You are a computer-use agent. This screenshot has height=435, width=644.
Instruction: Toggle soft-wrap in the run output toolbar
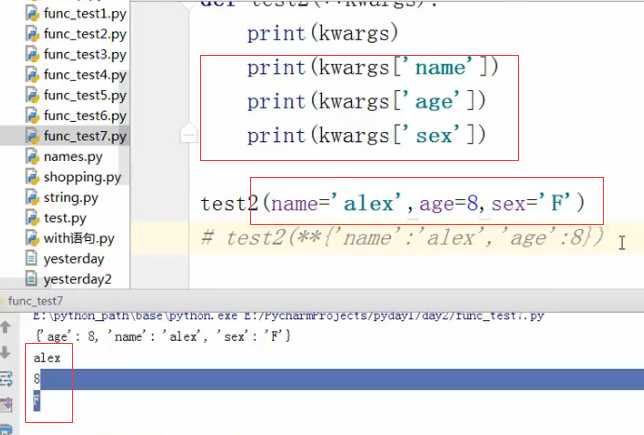(6, 378)
